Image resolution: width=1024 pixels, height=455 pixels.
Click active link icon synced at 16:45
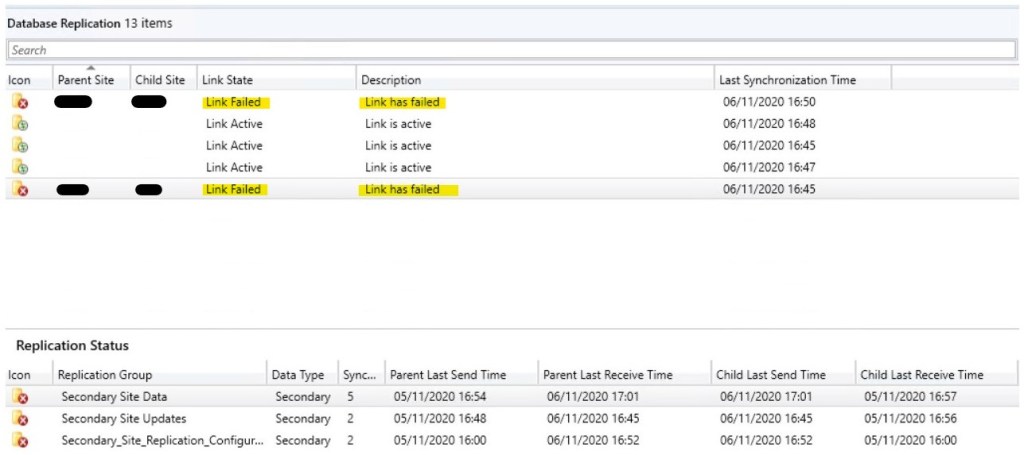(x=20, y=146)
